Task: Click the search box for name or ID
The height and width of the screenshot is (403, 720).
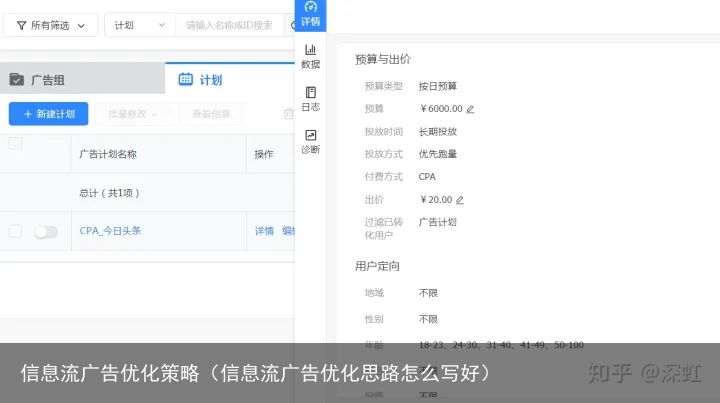Action: (x=230, y=25)
